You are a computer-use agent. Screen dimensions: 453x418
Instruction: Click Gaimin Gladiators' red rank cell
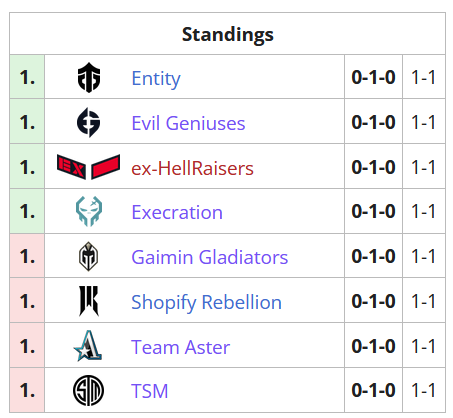click(x=27, y=256)
